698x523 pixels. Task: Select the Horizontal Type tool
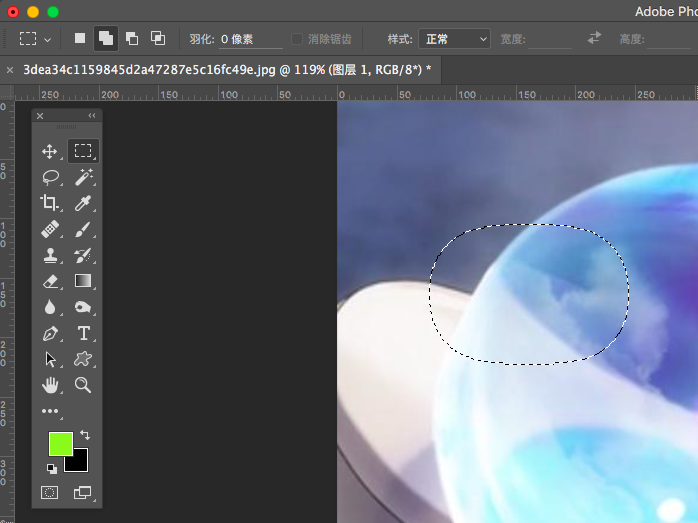[83, 333]
